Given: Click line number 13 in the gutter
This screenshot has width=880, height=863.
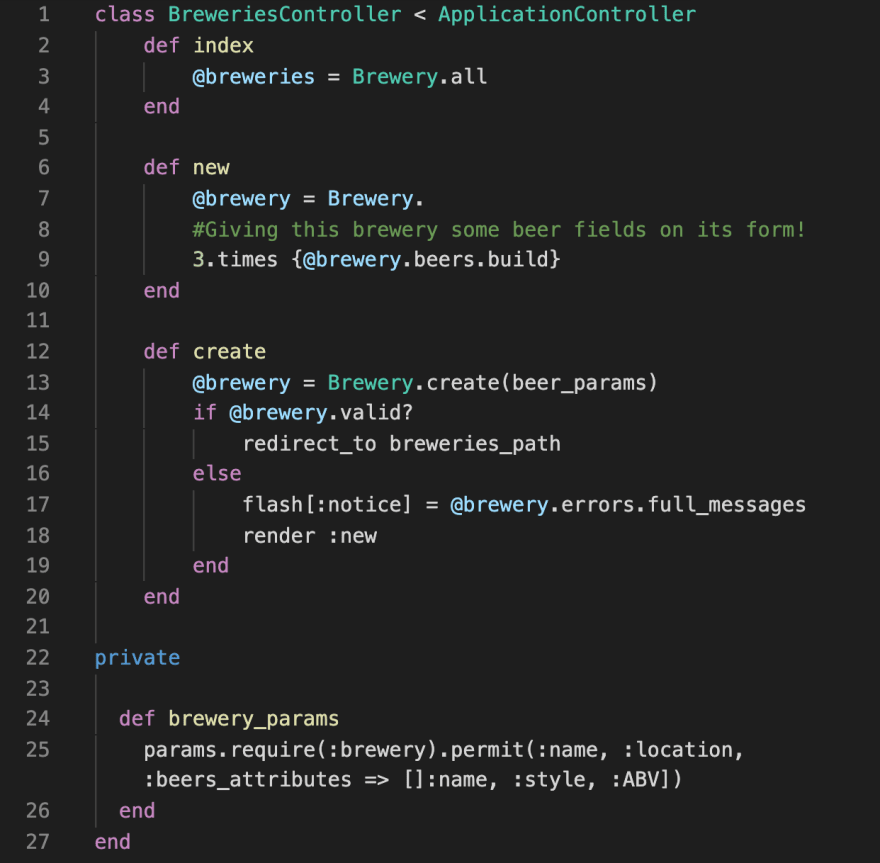Looking at the screenshot, I should click(x=38, y=382).
